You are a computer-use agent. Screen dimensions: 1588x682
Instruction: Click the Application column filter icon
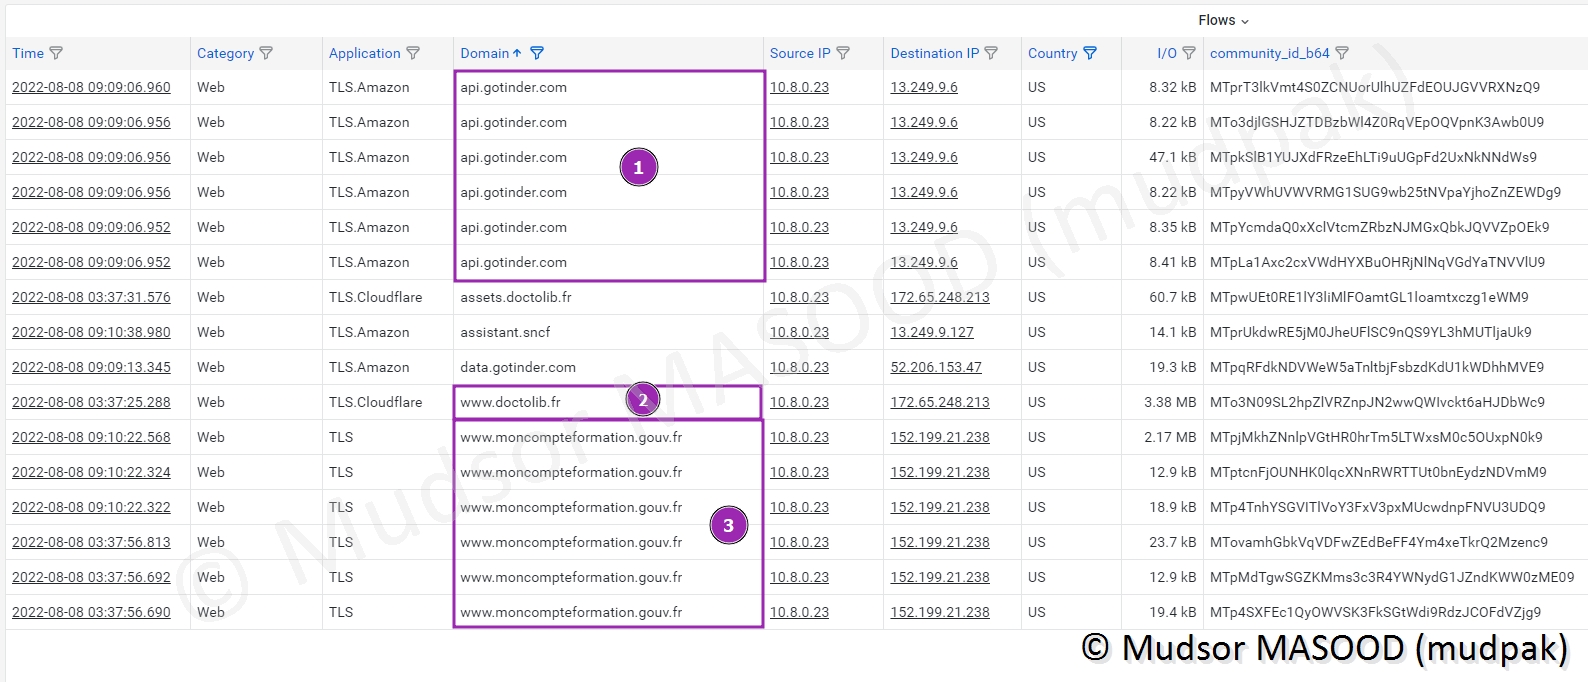[x=413, y=53]
